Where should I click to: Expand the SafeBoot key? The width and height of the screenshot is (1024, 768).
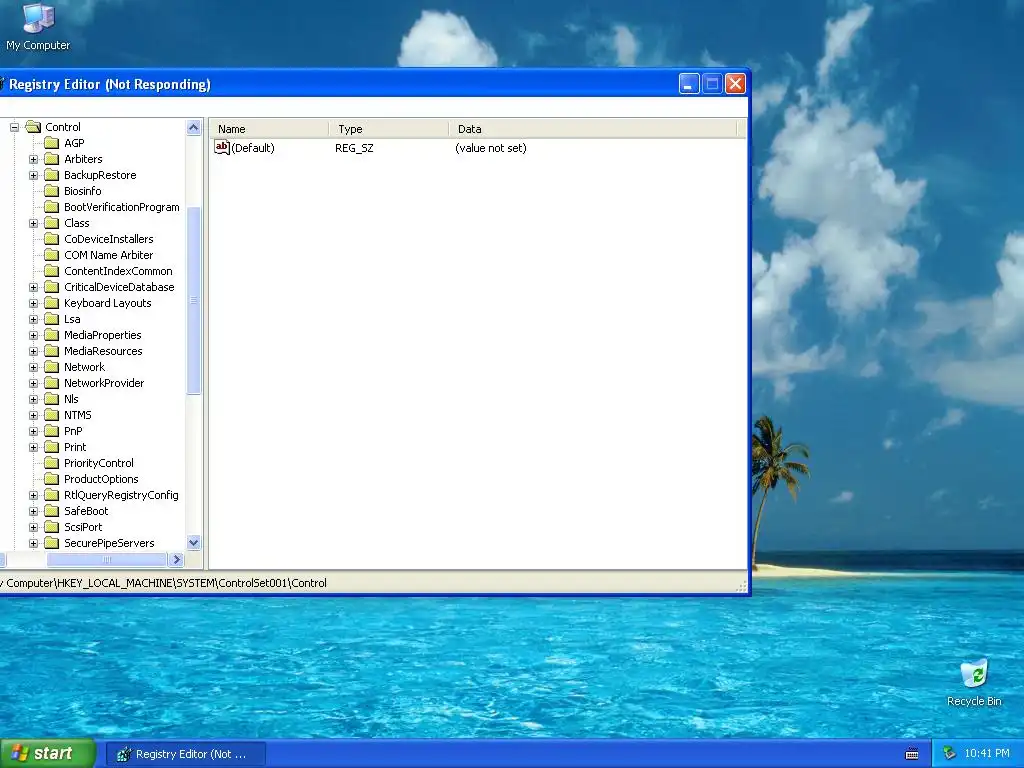(x=33, y=511)
